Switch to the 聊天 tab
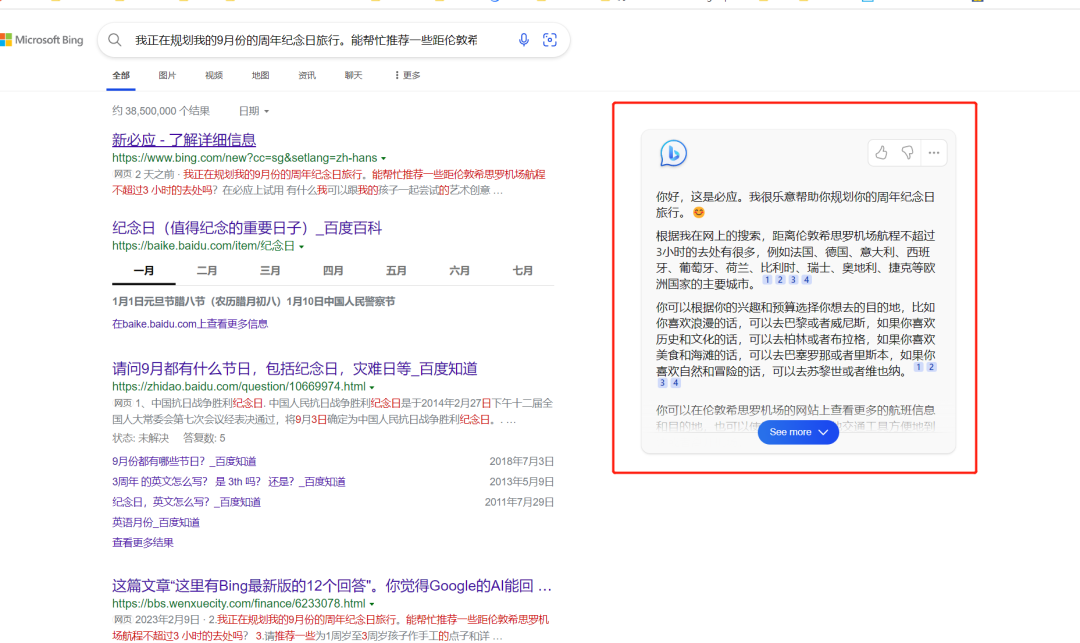This screenshot has width=1080, height=643. pos(353,75)
